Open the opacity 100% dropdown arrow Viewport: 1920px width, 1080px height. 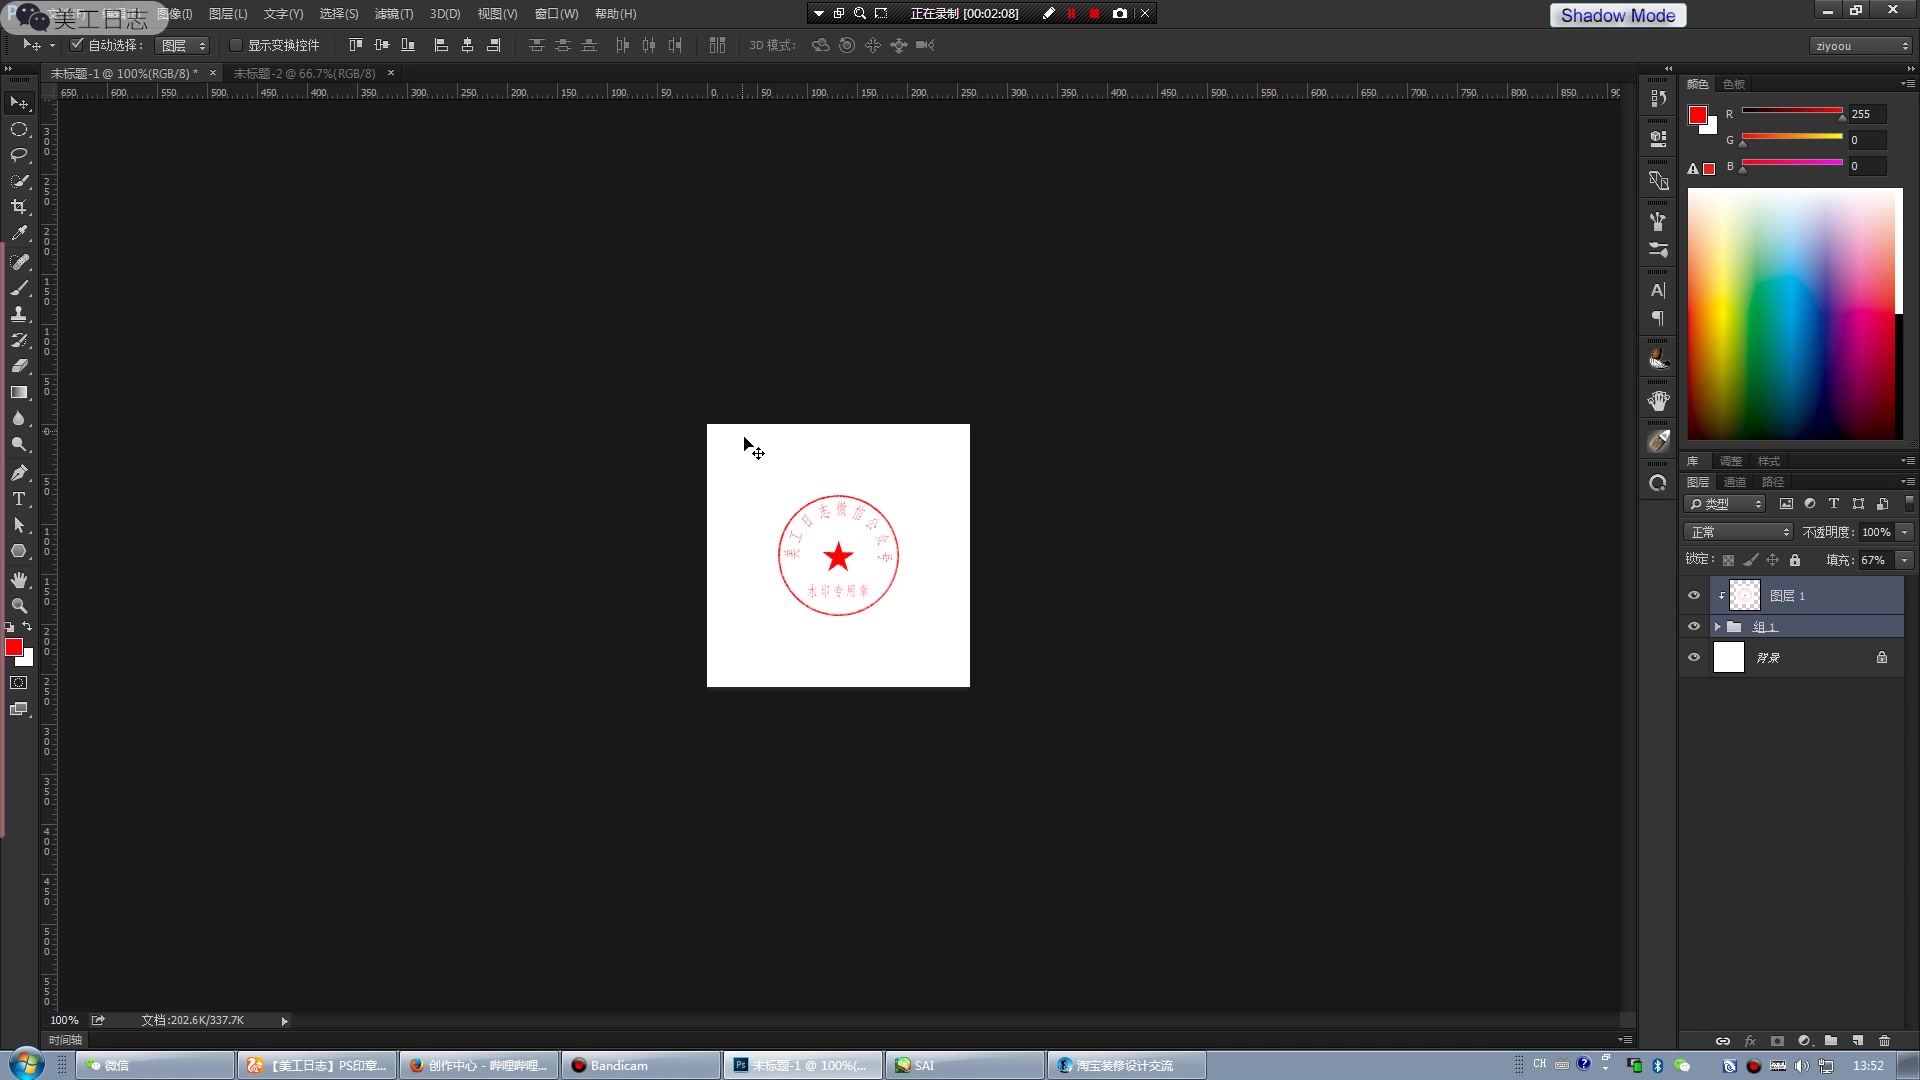tap(1905, 532)
